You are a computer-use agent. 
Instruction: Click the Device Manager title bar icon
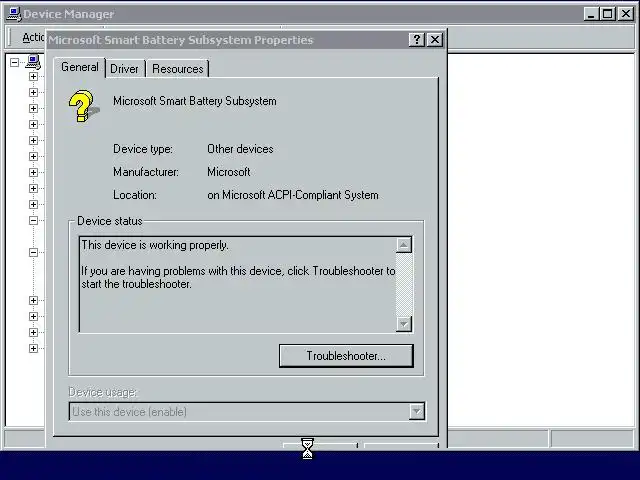14,14
